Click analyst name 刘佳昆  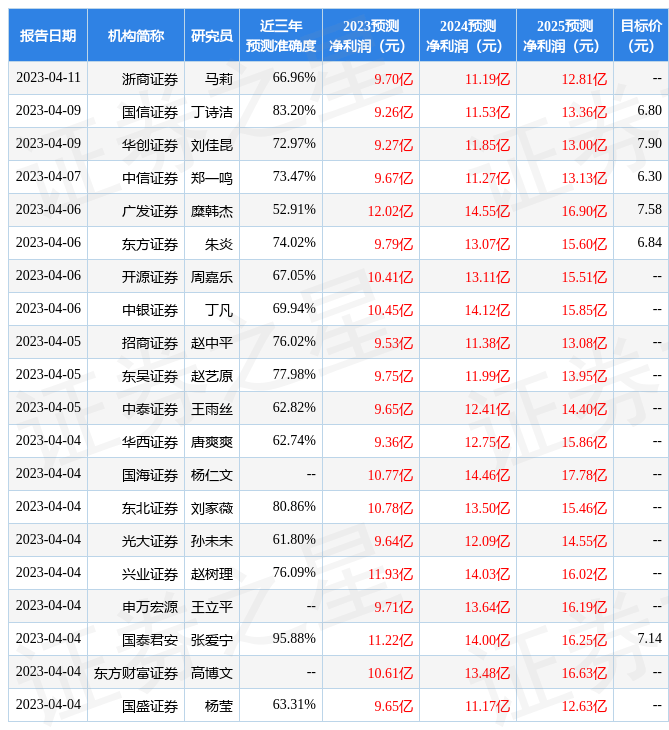point(212,145)
